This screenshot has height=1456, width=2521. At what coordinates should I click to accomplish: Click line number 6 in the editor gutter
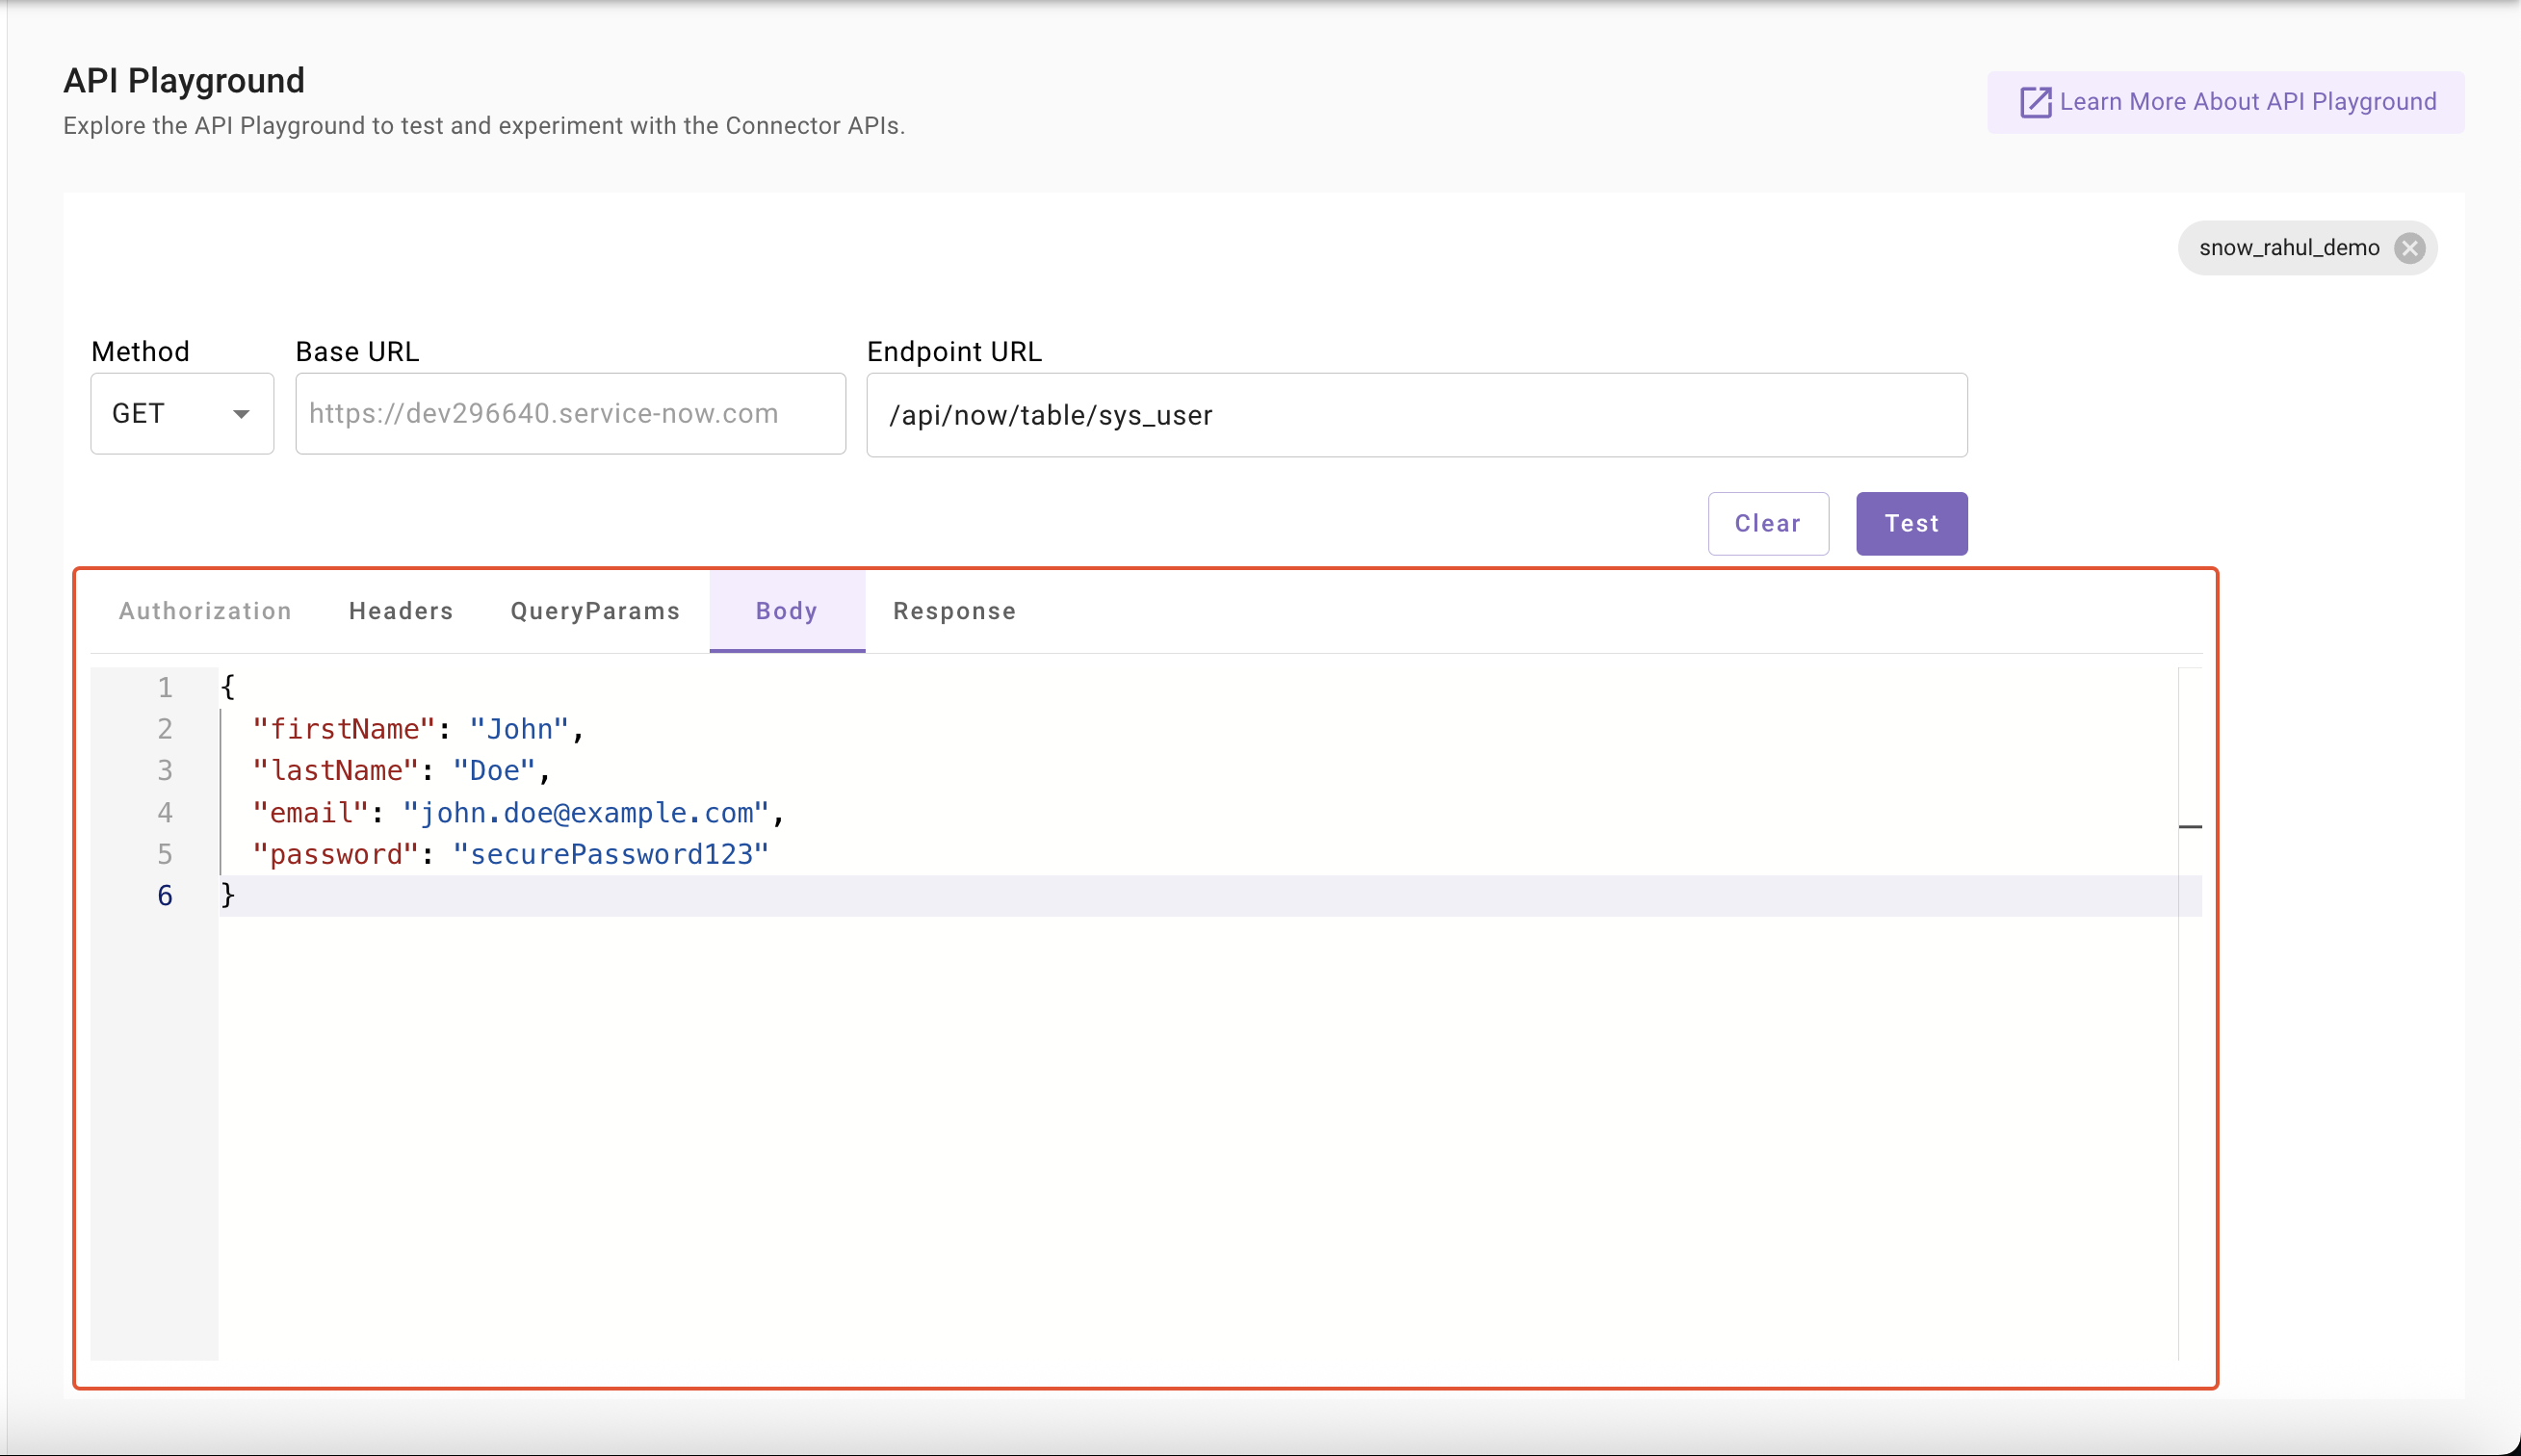click(165, 896)
